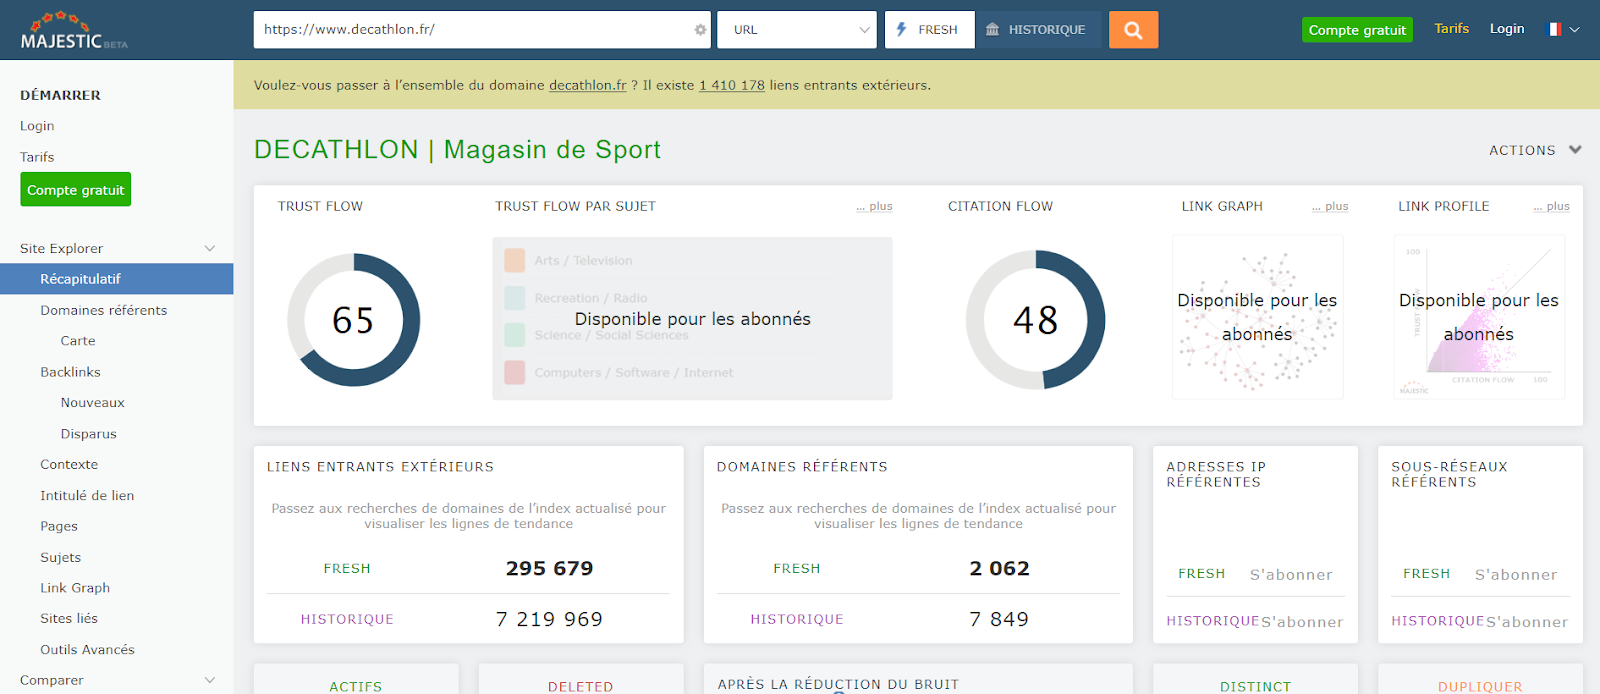1600x694 pixels.
Task: Click the Computers / Software color swatch
Action: click(515, 372)
